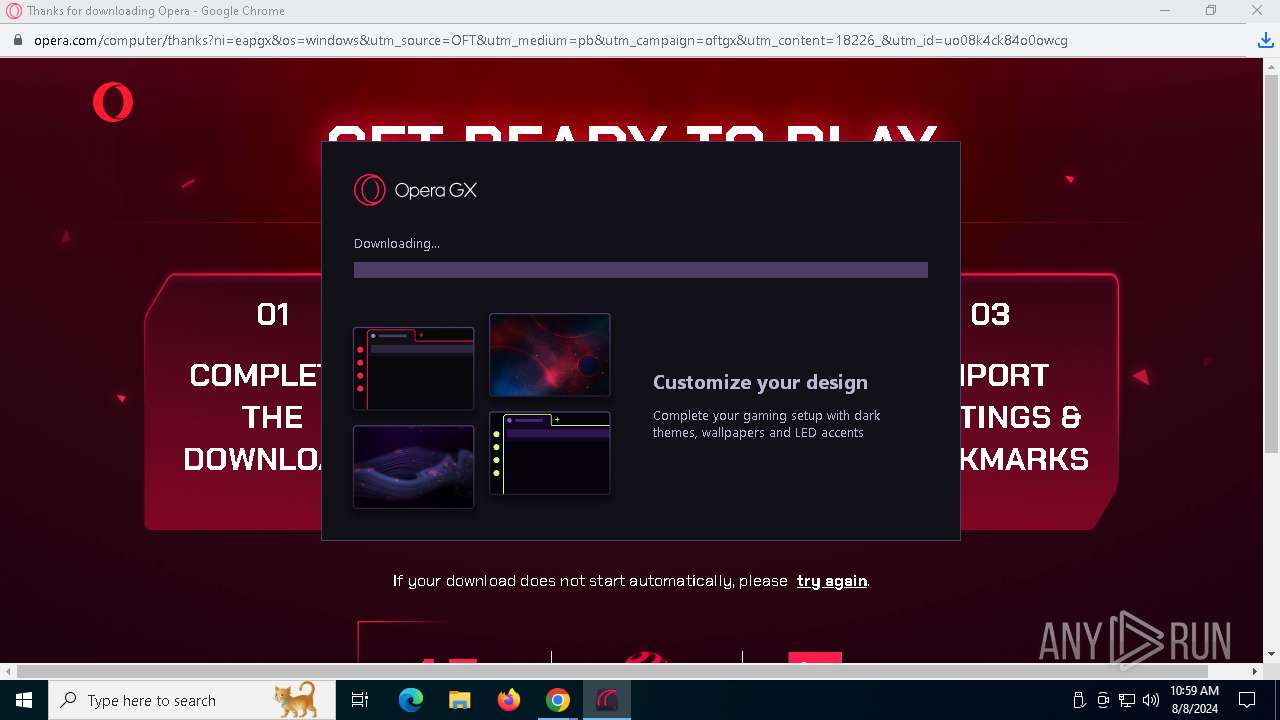Click the Opera GX logo in installer dialog

click(x=415, y=190)
